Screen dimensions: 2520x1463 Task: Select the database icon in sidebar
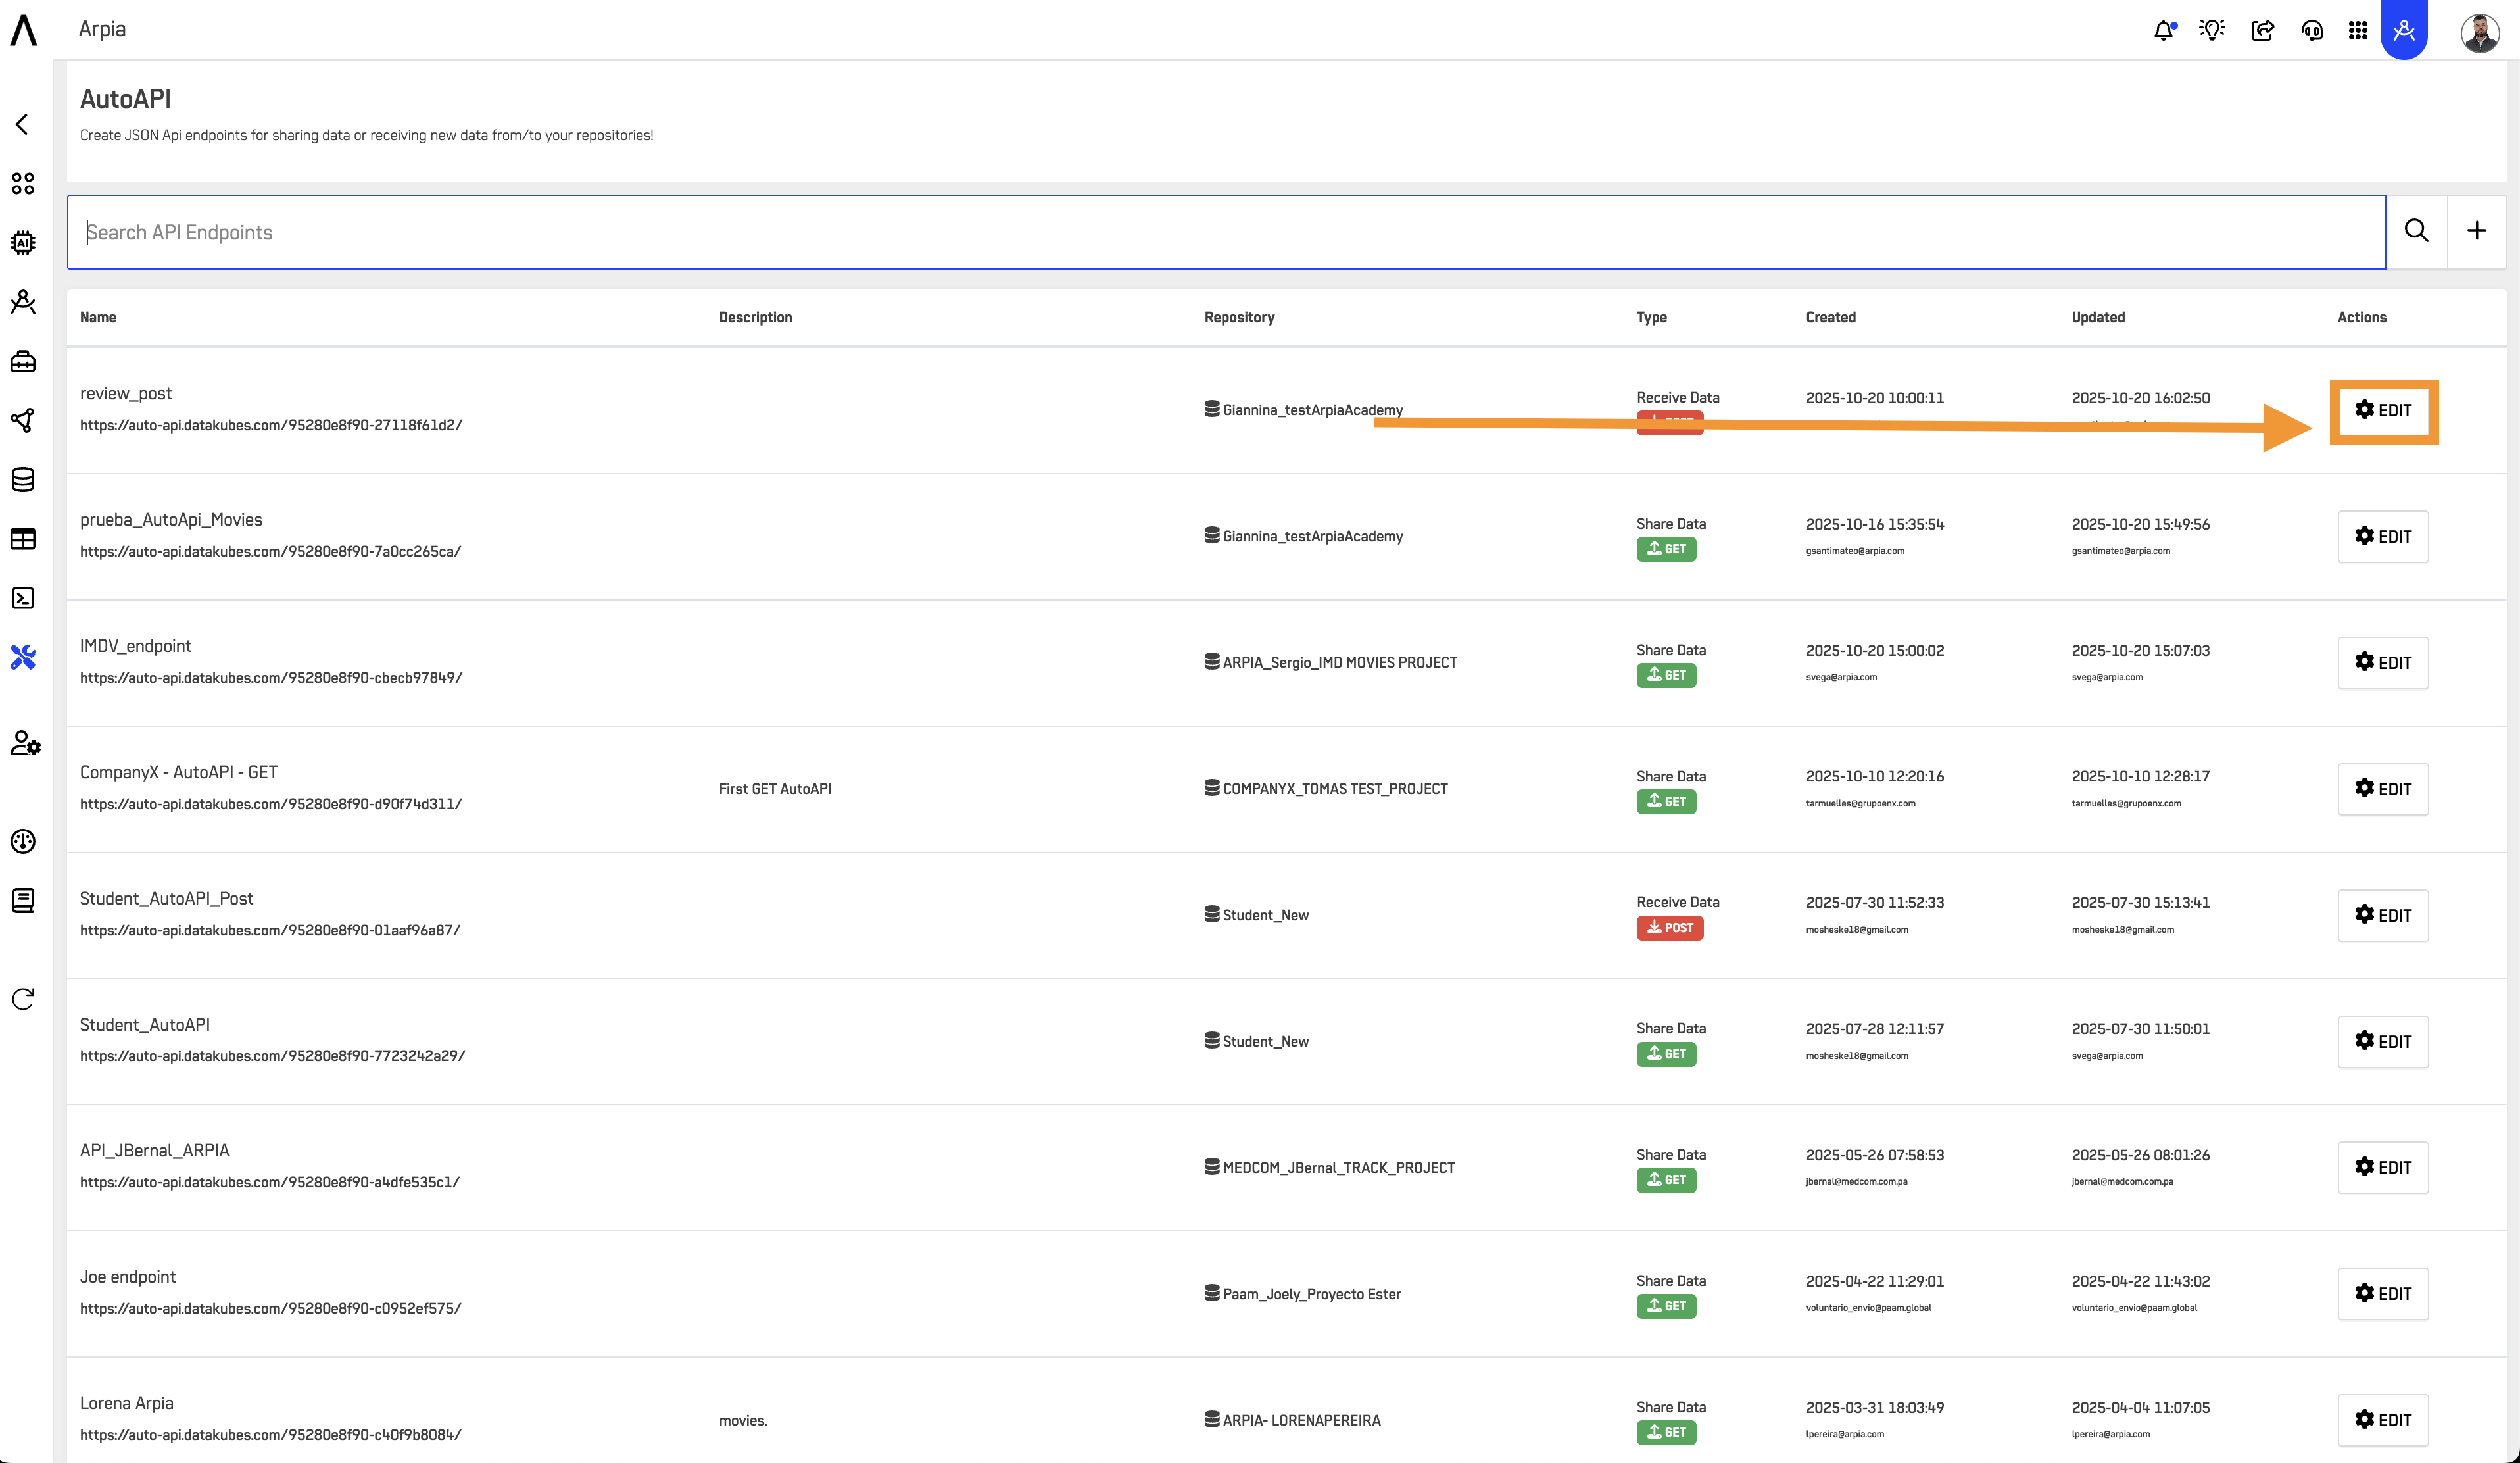23,480
